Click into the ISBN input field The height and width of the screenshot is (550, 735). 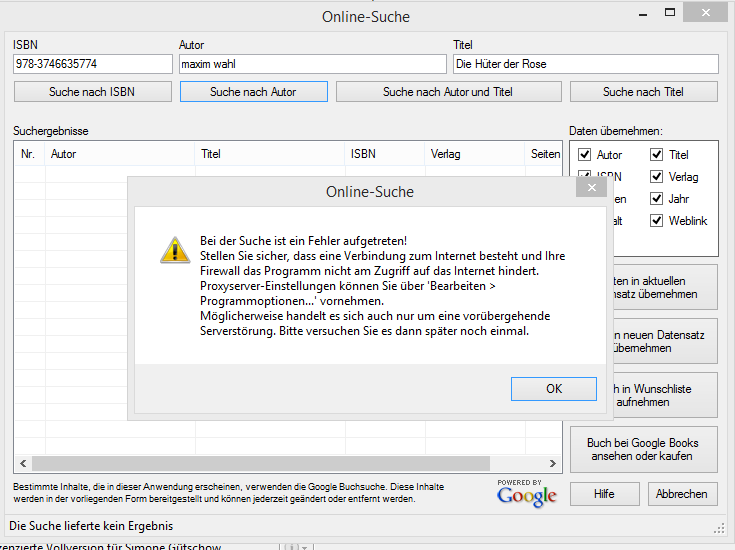(x=93, y=64)
